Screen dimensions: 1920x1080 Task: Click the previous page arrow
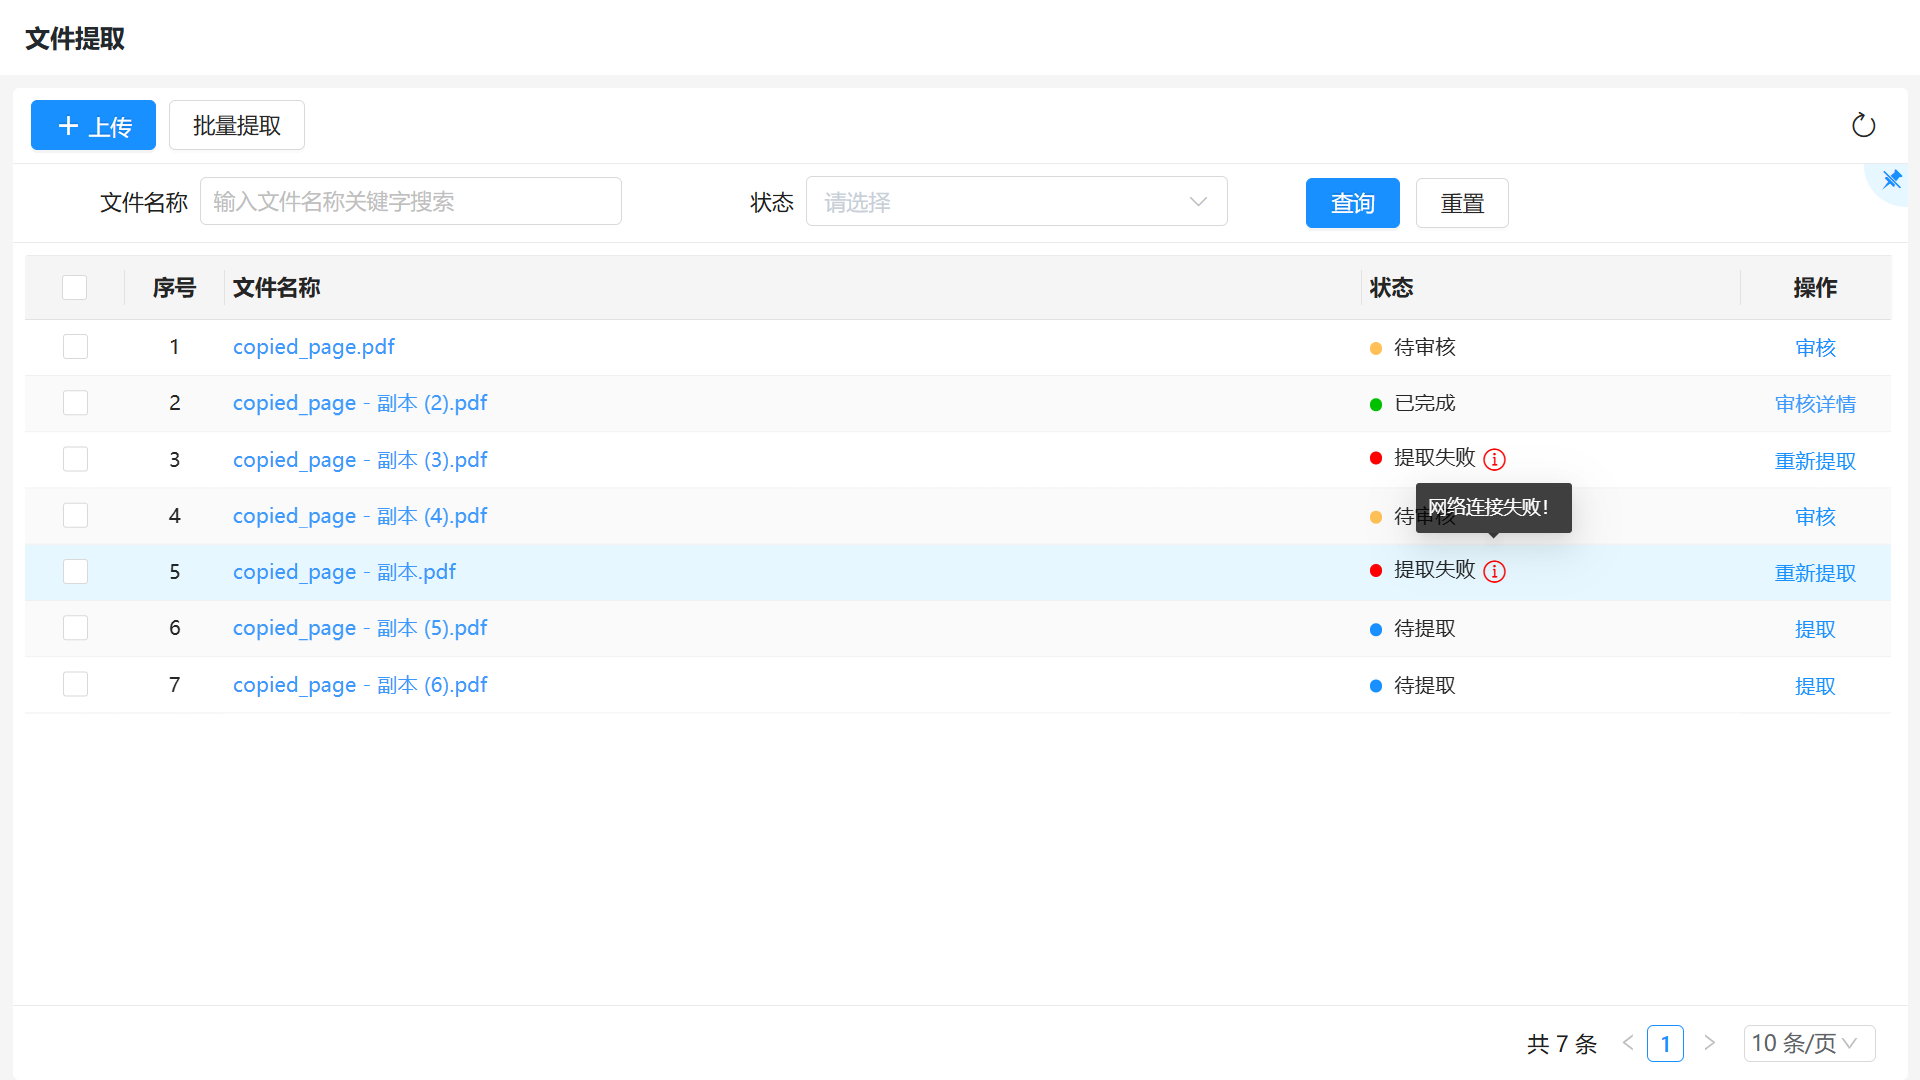(1628, 1043)
